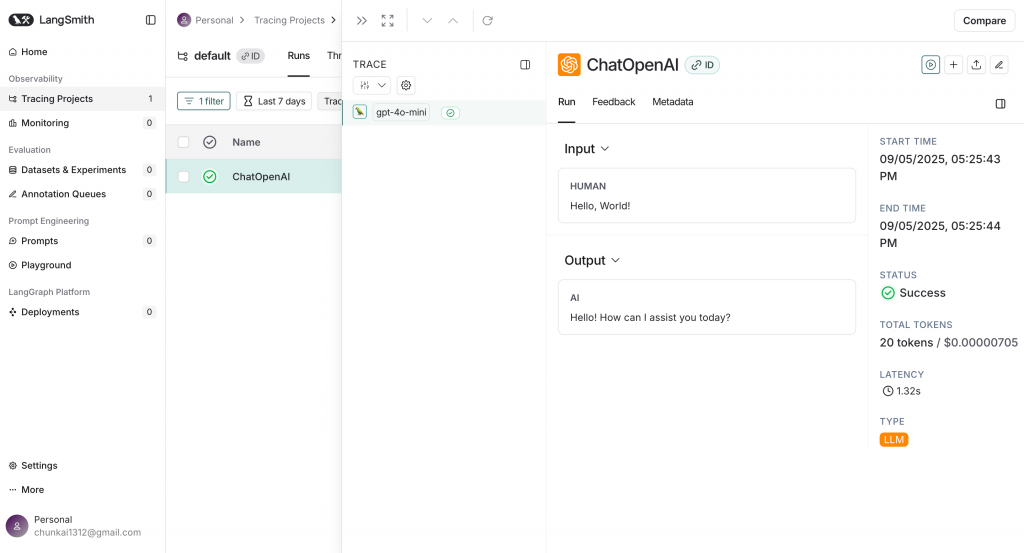
Task: Tick the ChatOpenAI row checkbox
Action: tap(184, 177)
